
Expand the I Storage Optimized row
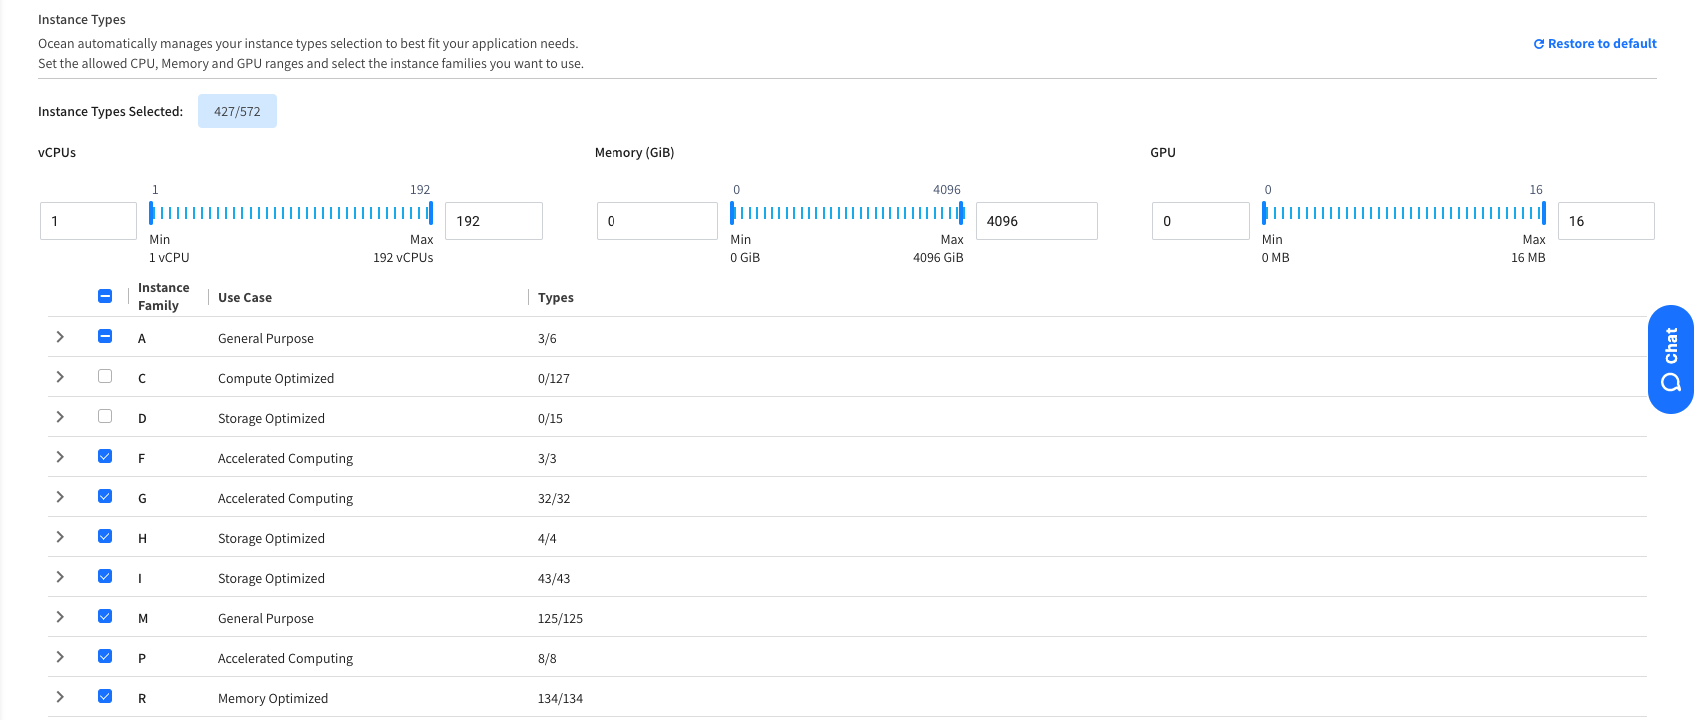60,577
